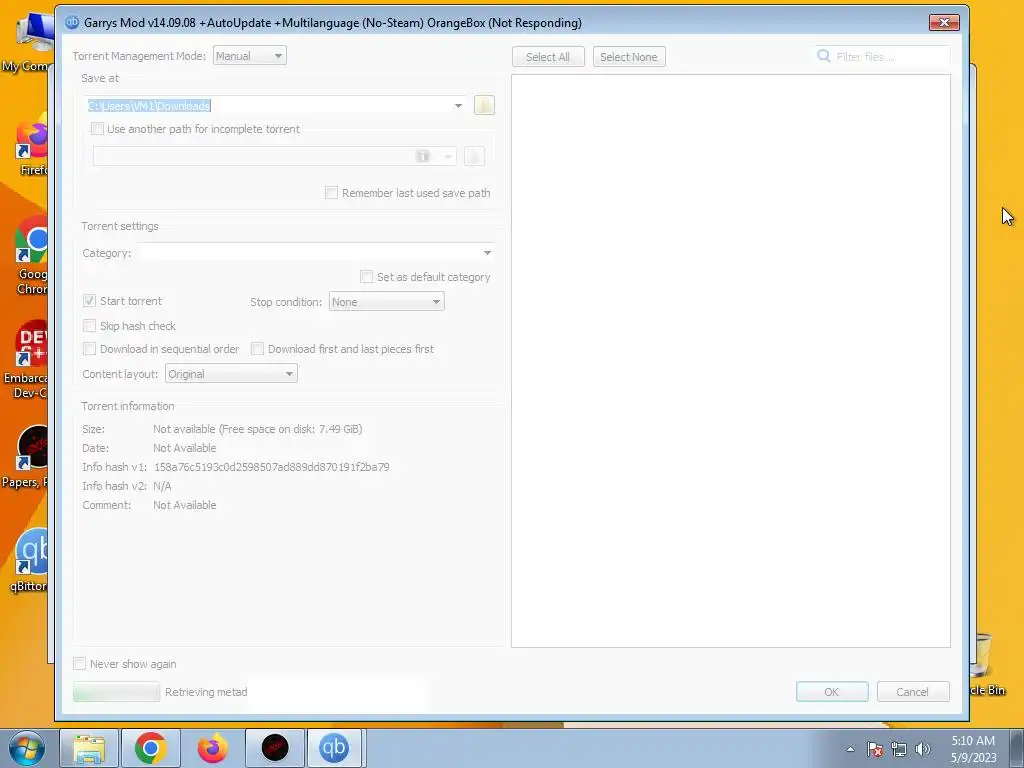Check Never show again

click(79, 664)
